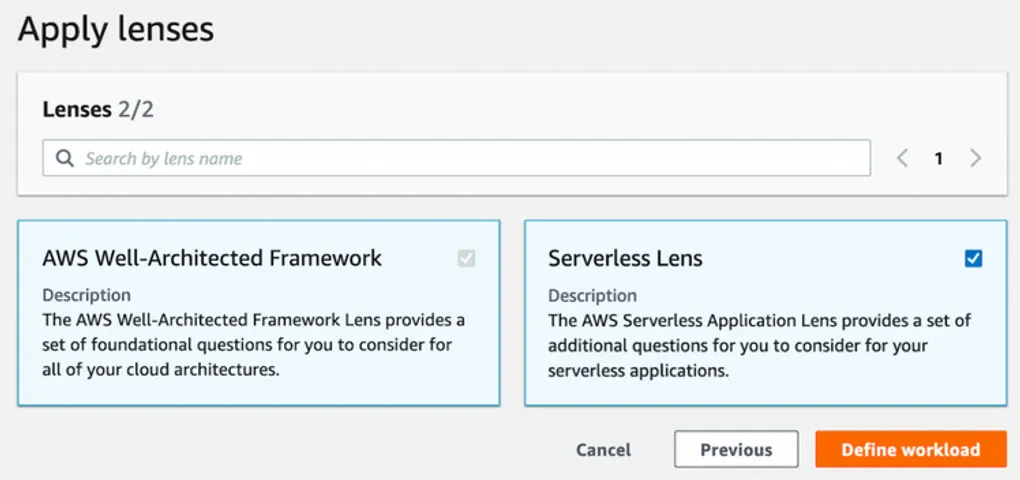
Task: Click Description label under AWS Well-Architected Framework
Action: (86, 296)
